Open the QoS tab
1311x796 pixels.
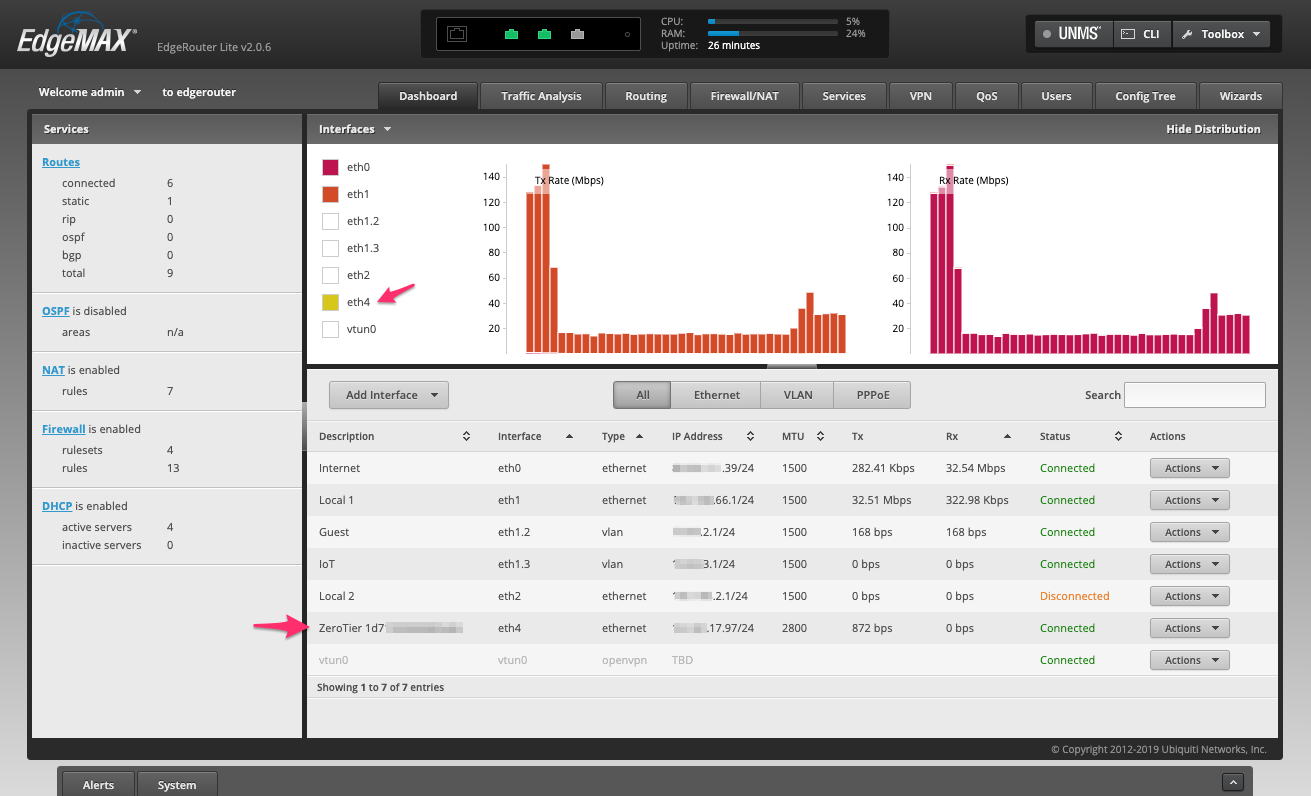click(986, 96)
